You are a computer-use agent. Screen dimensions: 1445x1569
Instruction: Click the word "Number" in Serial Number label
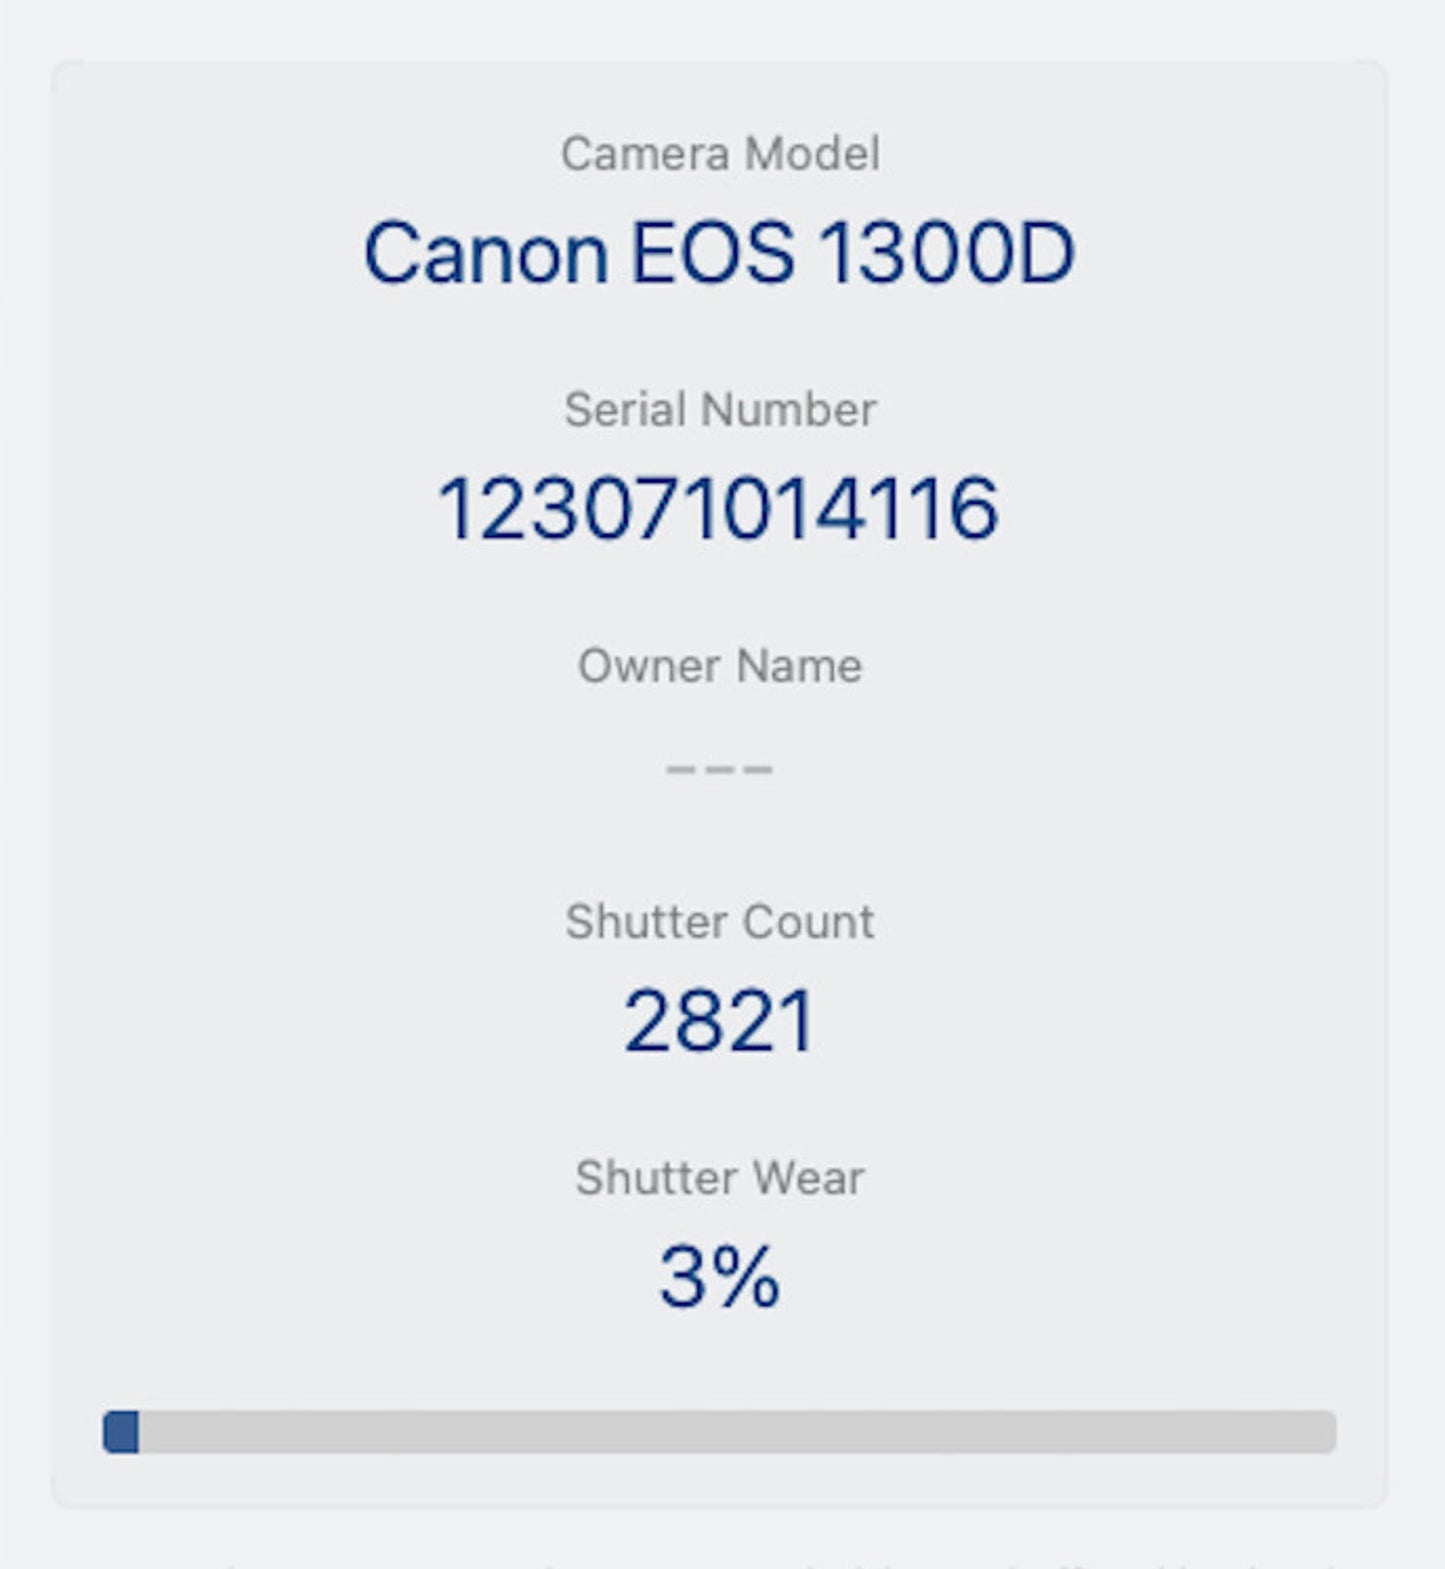click(789, 410)
